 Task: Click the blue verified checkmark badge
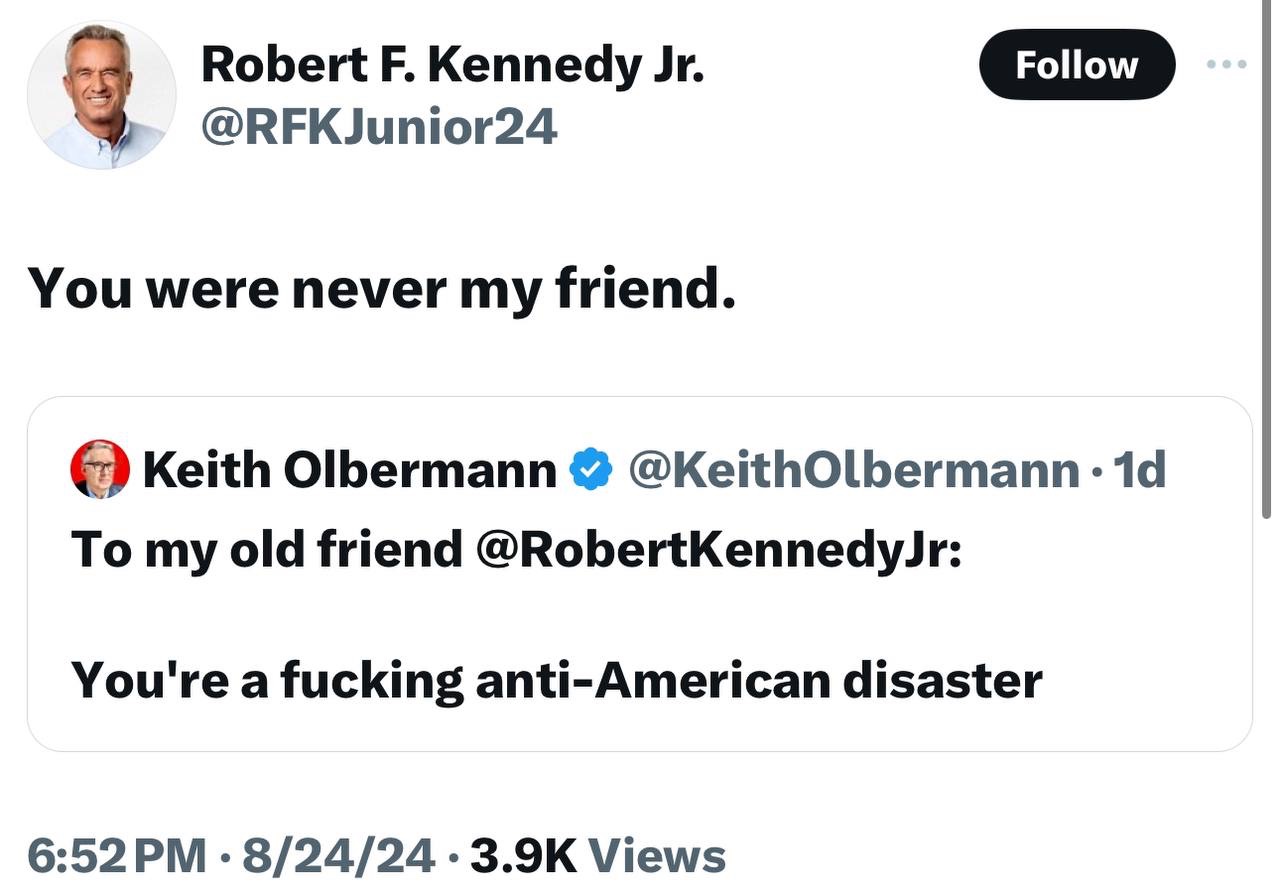(x=591, y=470)
